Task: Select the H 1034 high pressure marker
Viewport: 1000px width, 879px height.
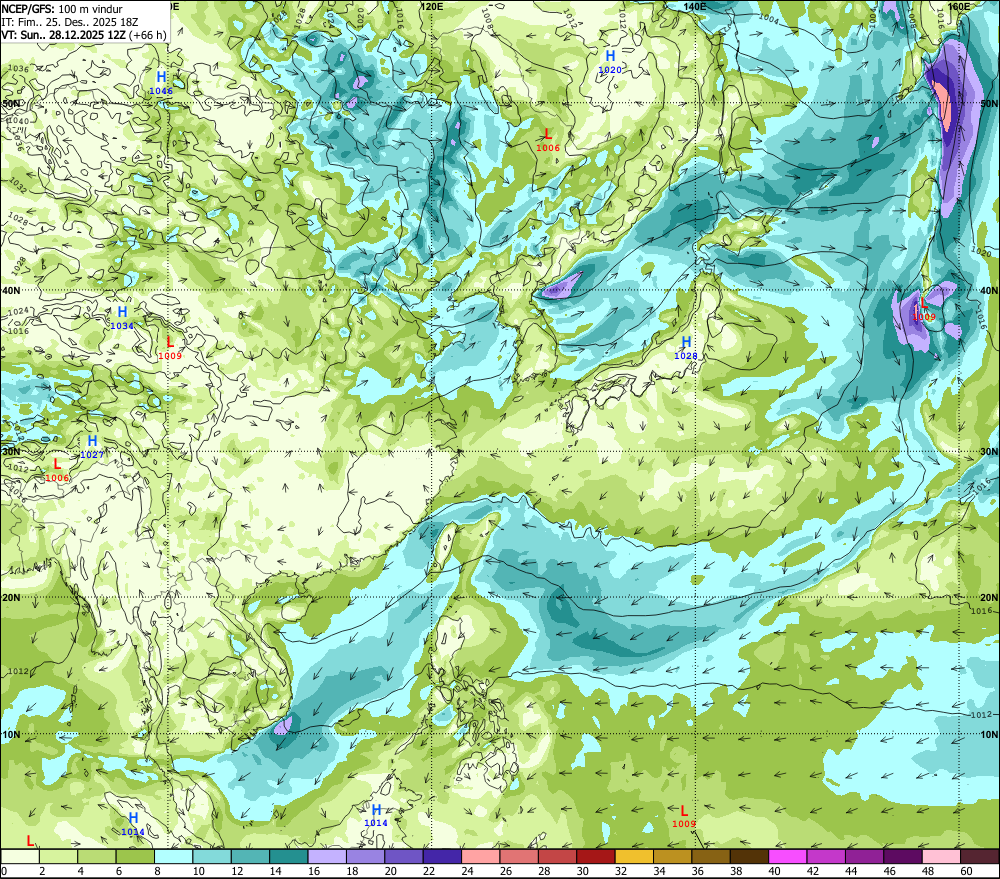Action: [x=122, y=318]
